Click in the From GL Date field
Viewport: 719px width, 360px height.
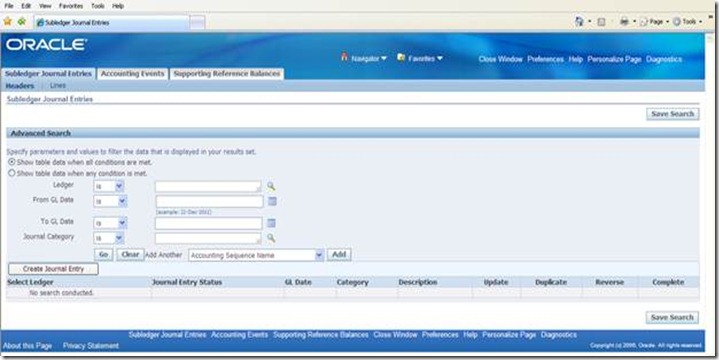coord(210,201)
